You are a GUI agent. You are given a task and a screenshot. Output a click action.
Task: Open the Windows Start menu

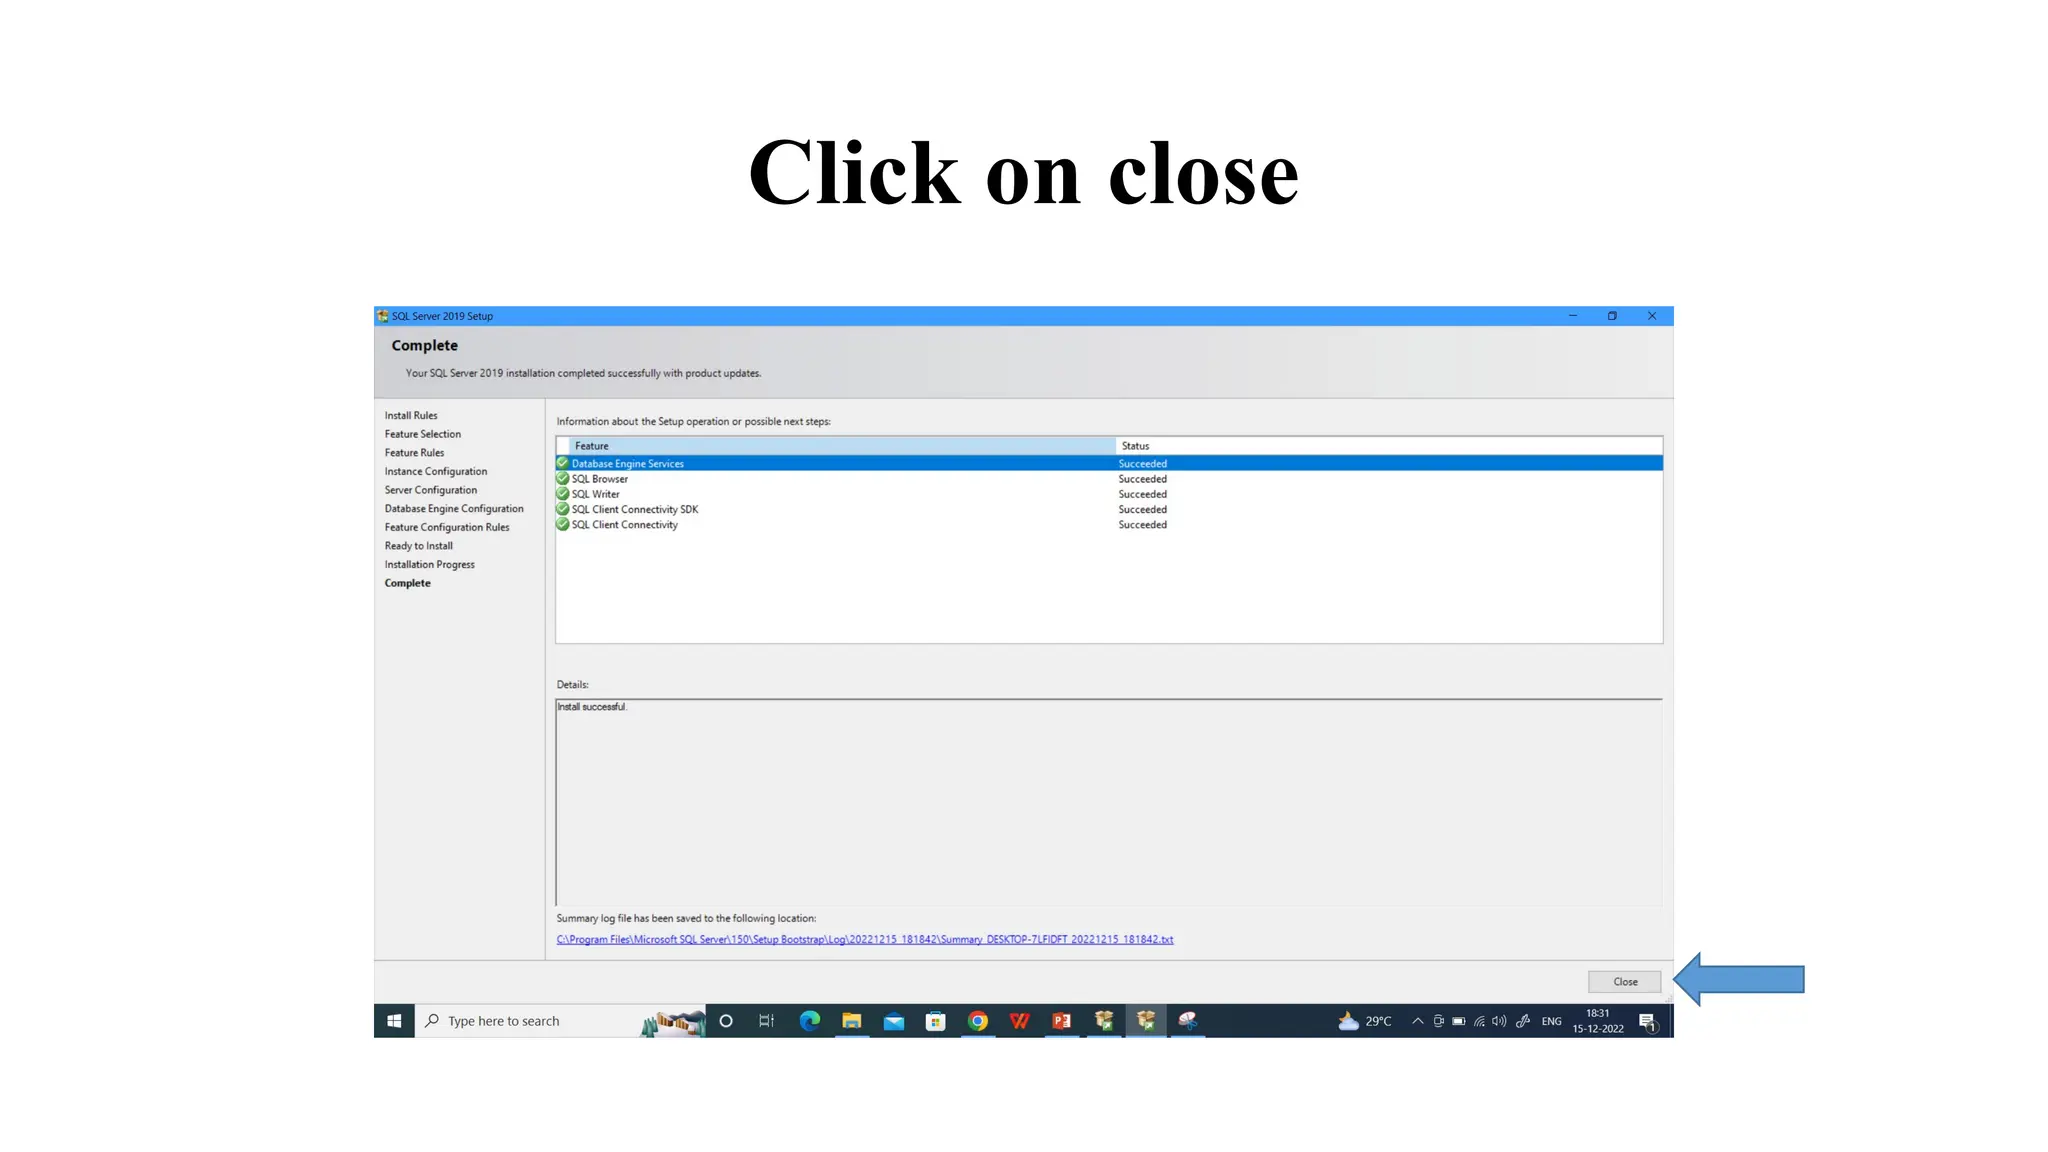click(394, 1021)
